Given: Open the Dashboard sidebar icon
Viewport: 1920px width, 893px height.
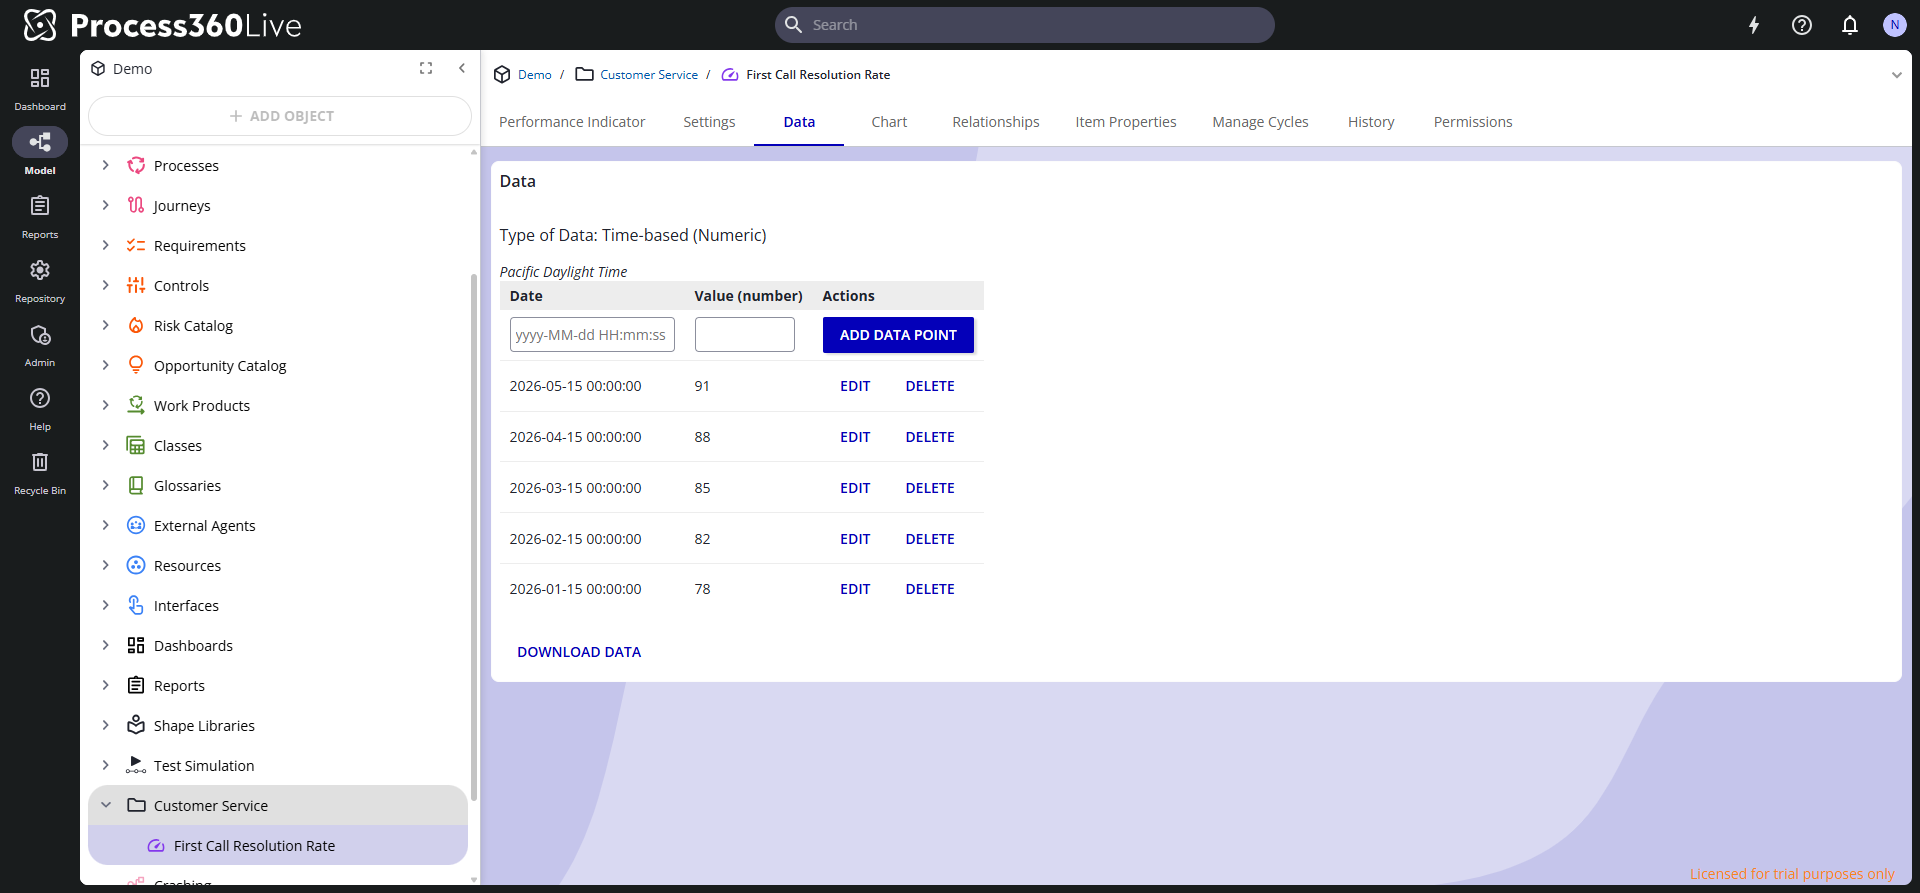Looking at the screenshot, I should pos(40,89).
